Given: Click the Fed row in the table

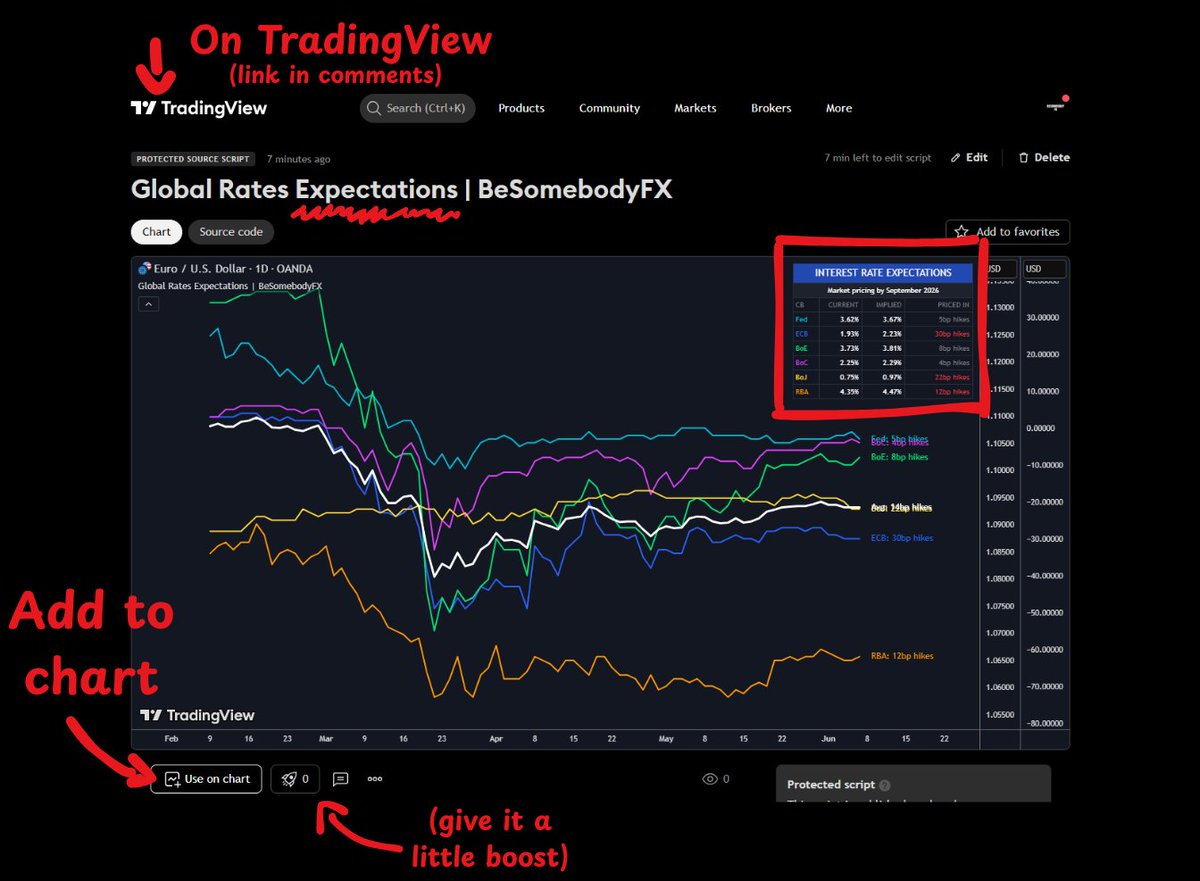Looking at the screenshot, I should click(883, 319).
